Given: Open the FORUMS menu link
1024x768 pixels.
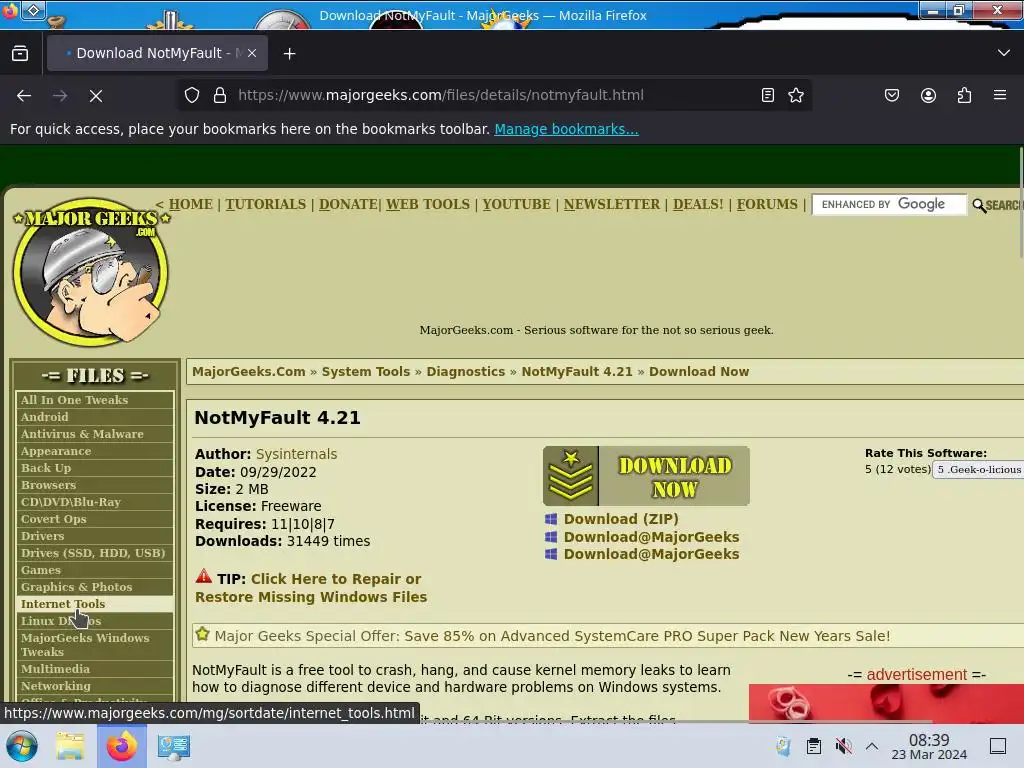Looking at the screenshot, I should pos(767,204).
